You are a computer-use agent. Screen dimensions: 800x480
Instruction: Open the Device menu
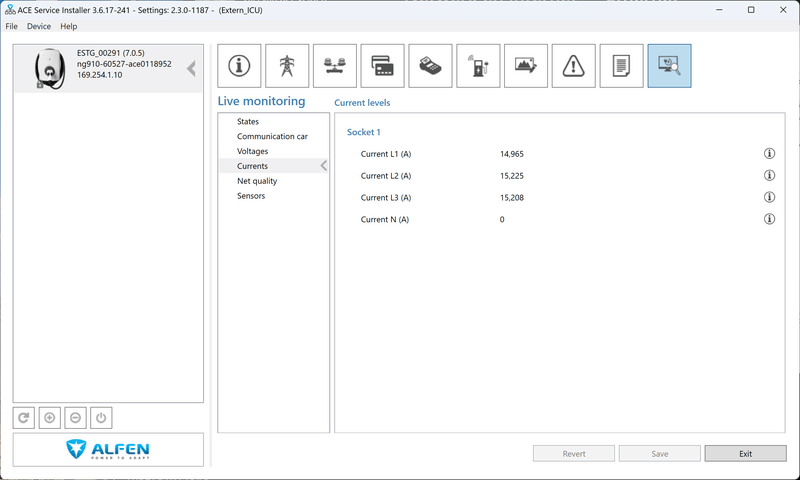tap(39, 26)
